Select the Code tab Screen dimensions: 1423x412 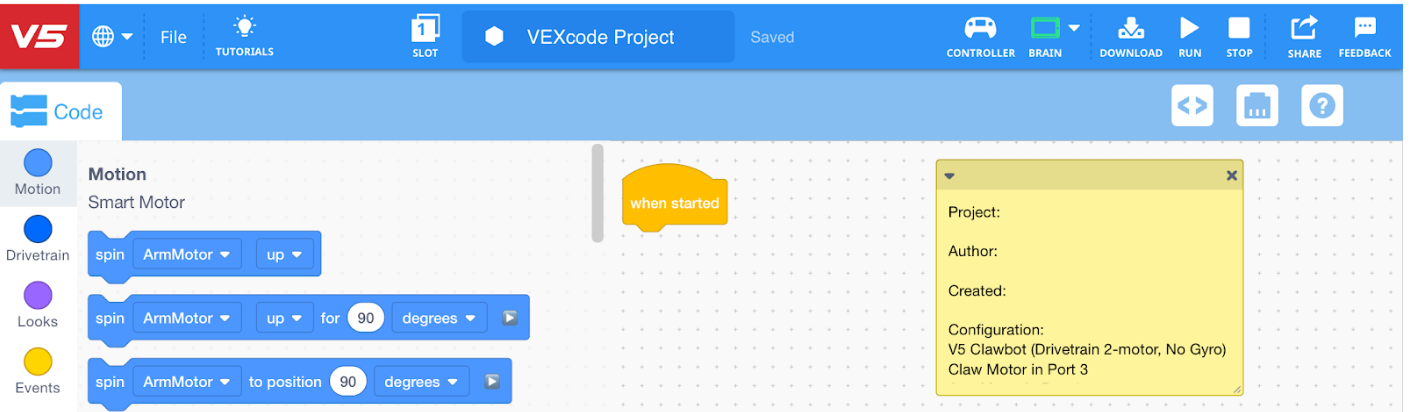pyautogui.click(x=60, y=112)
